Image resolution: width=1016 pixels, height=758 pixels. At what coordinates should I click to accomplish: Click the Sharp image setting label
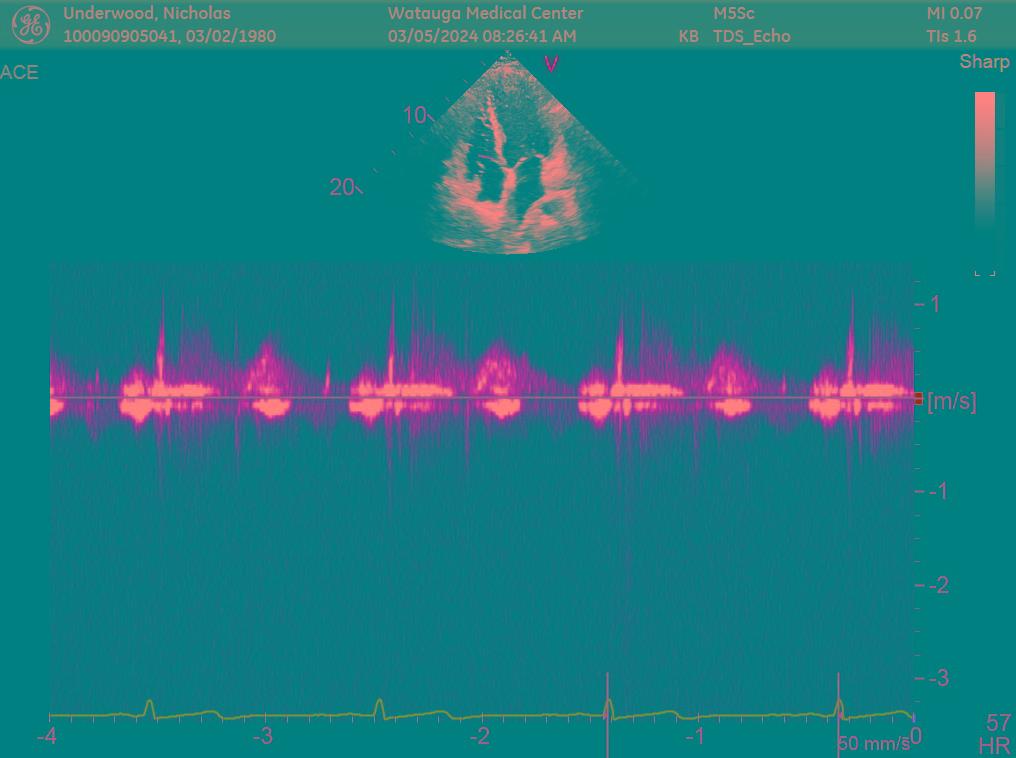984,62
